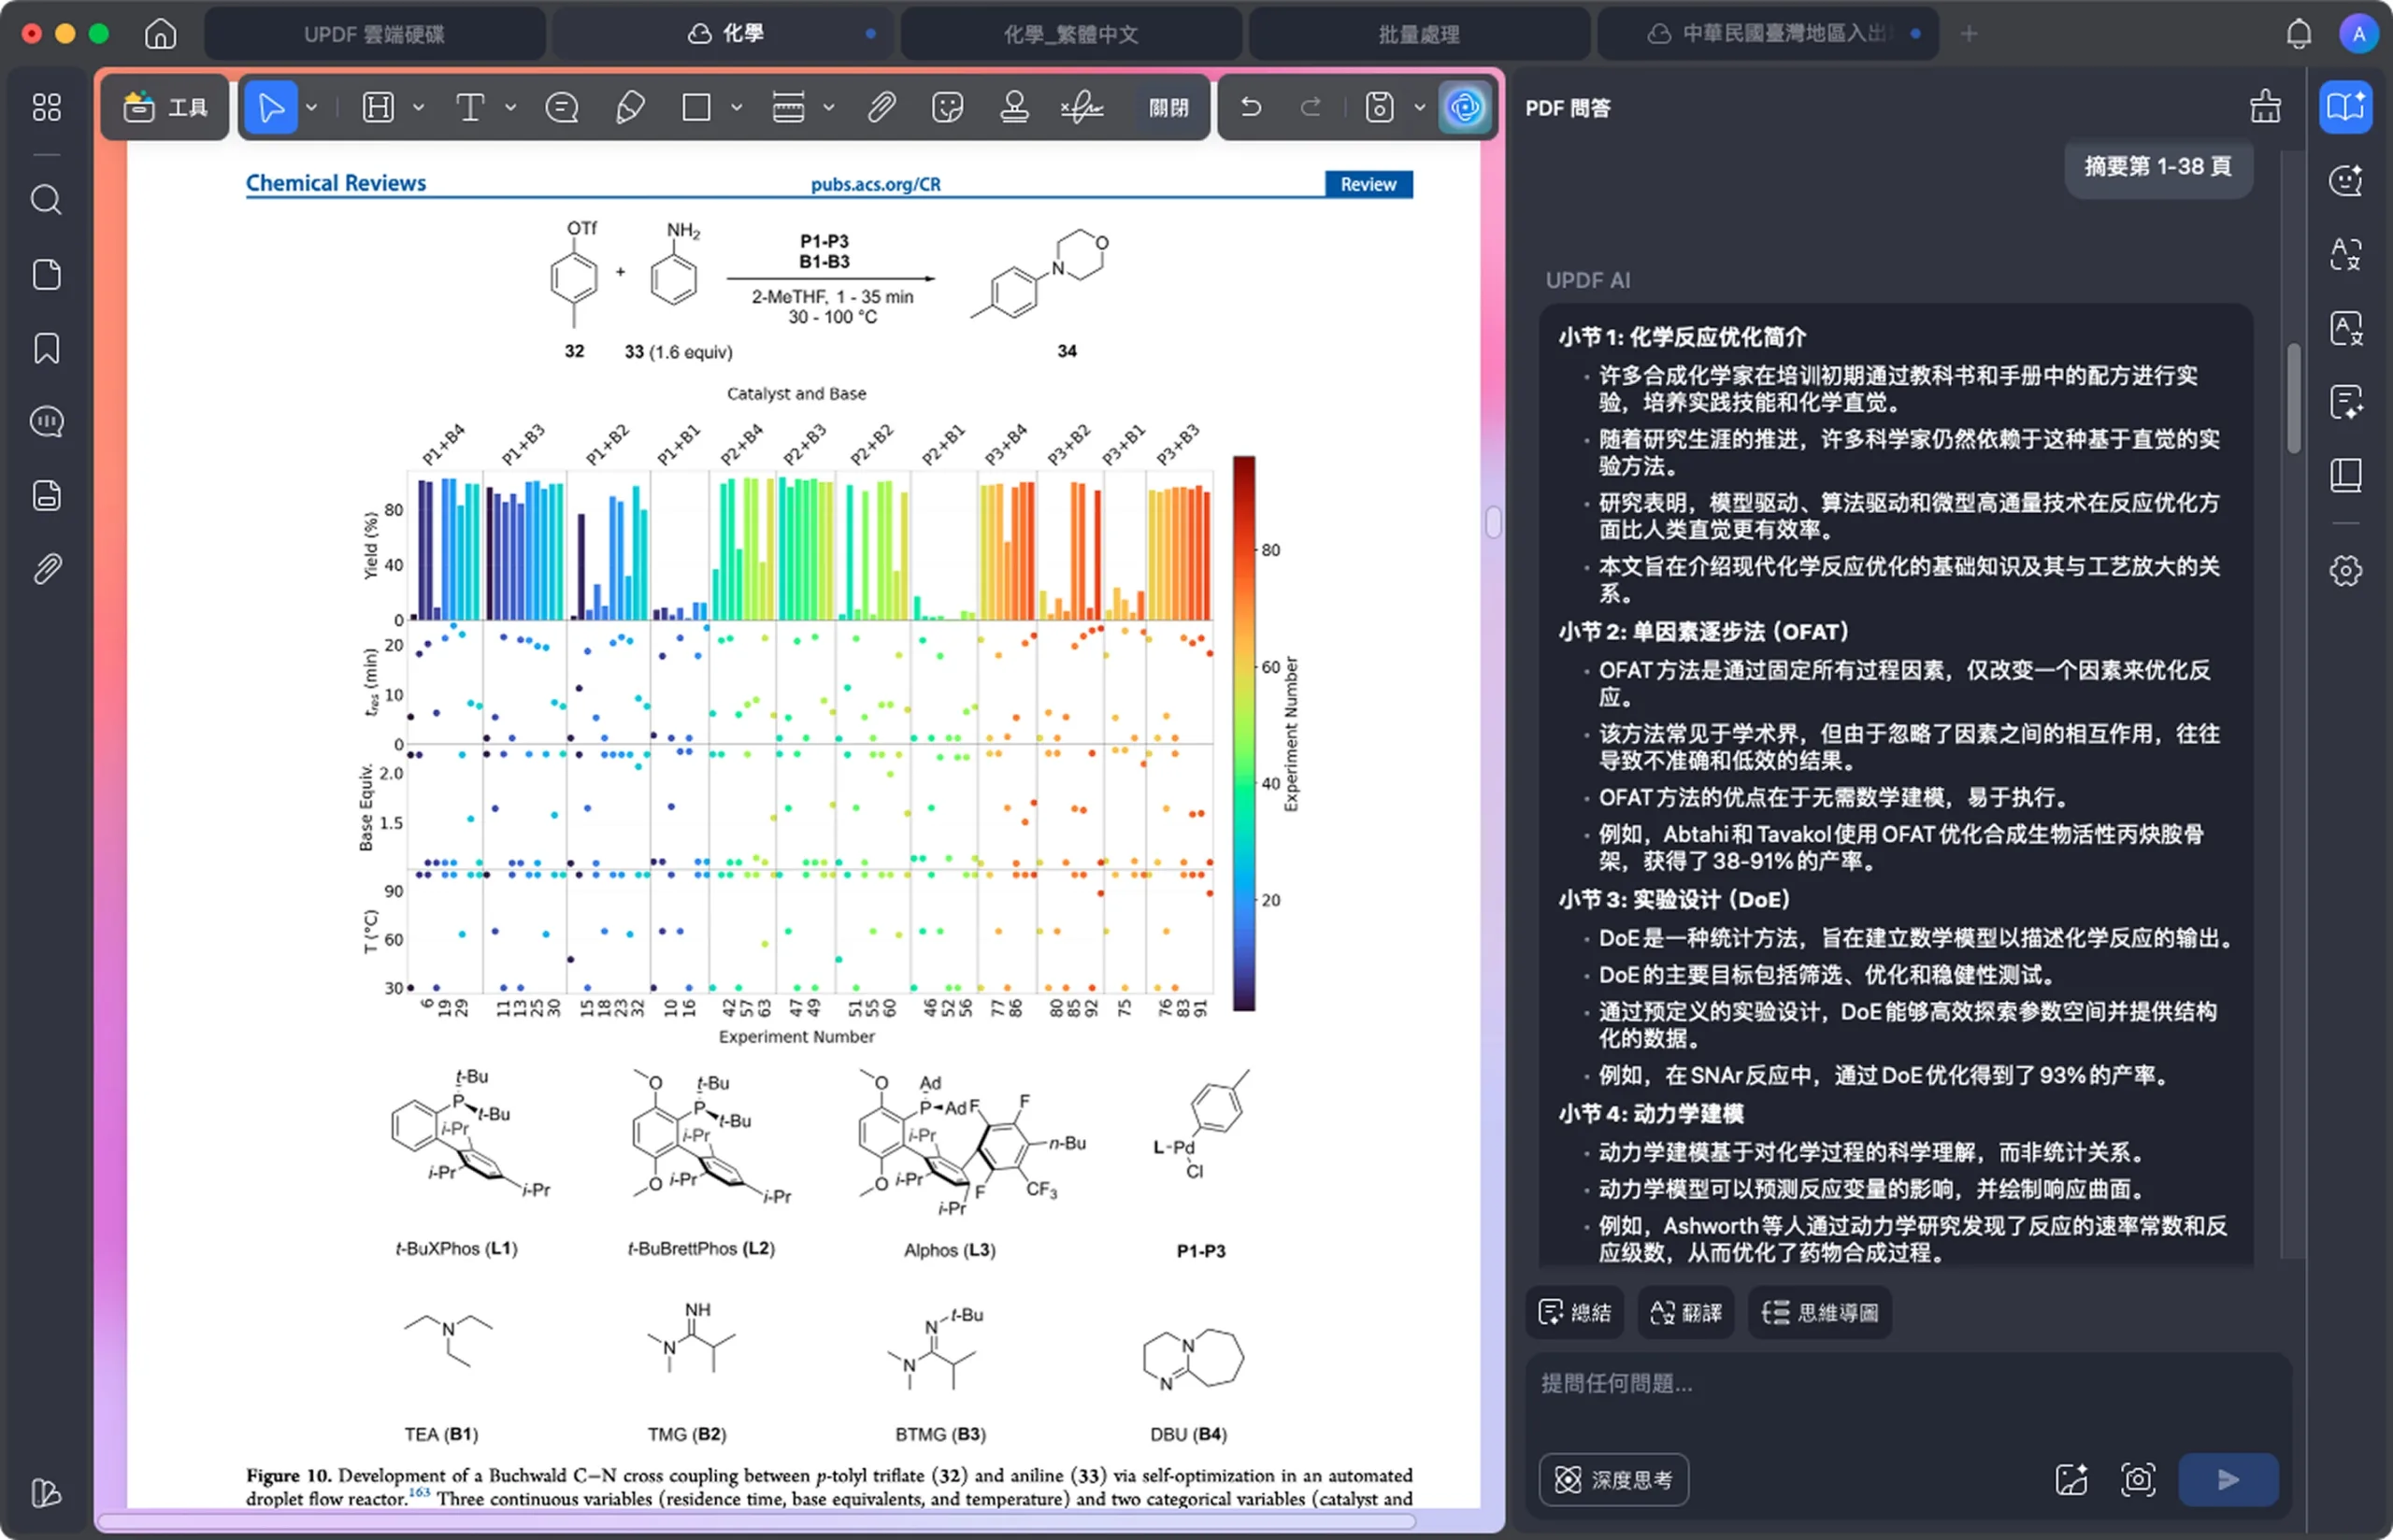Screen dimensions: 2393x1540
Task: Click the chat panel vertical scrollbar
Action: 2293,398
